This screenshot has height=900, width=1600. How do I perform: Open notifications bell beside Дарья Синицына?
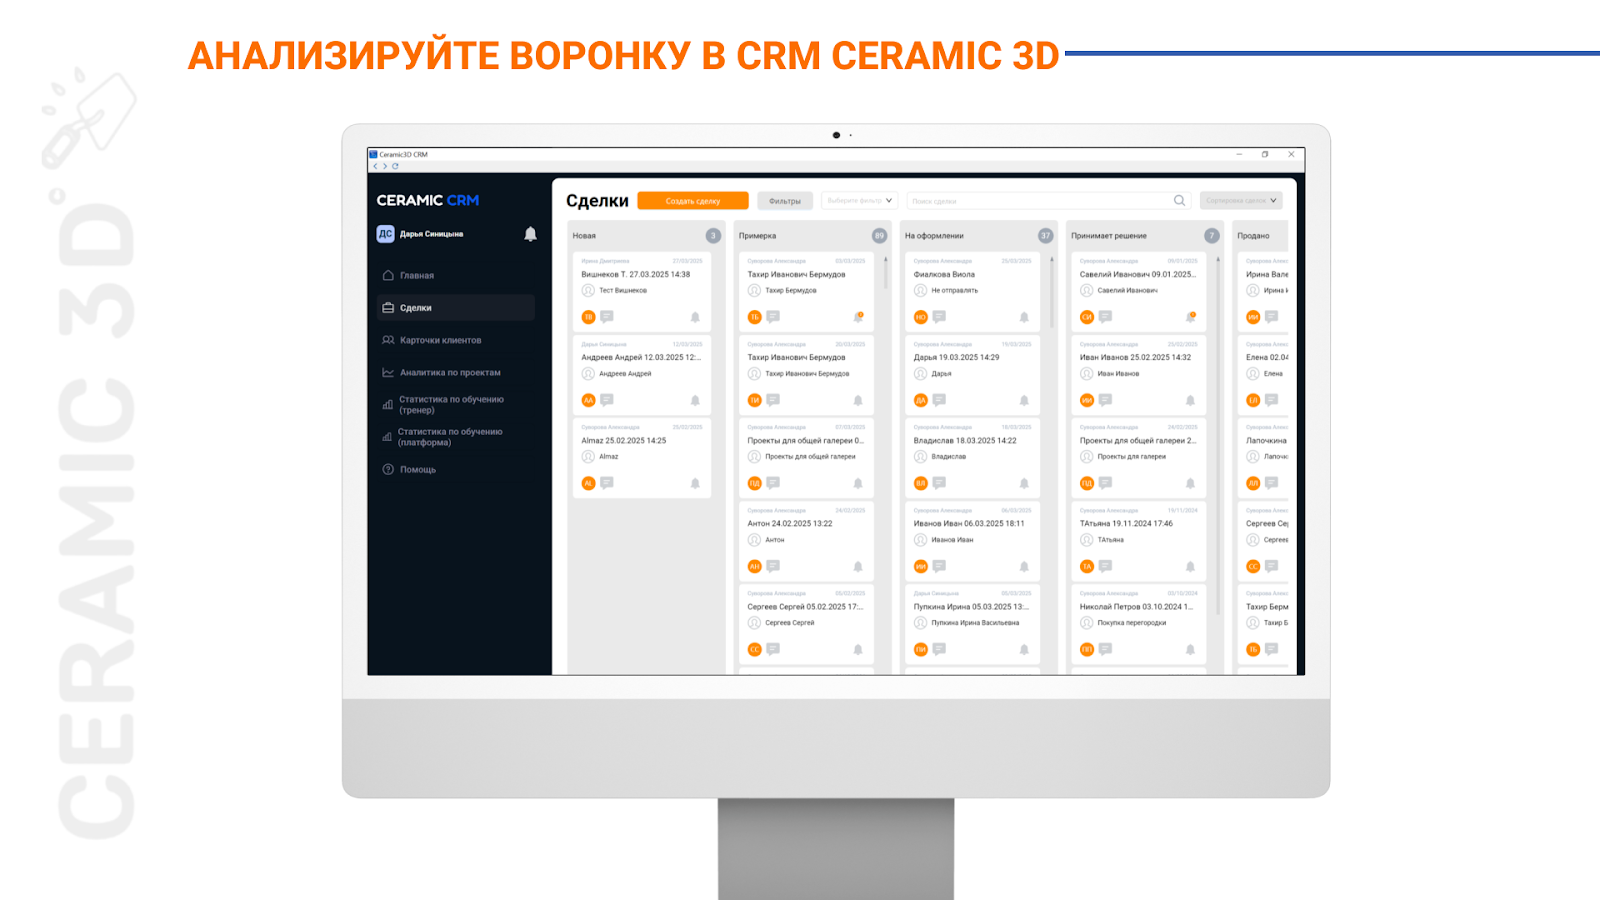click(531, 234)
